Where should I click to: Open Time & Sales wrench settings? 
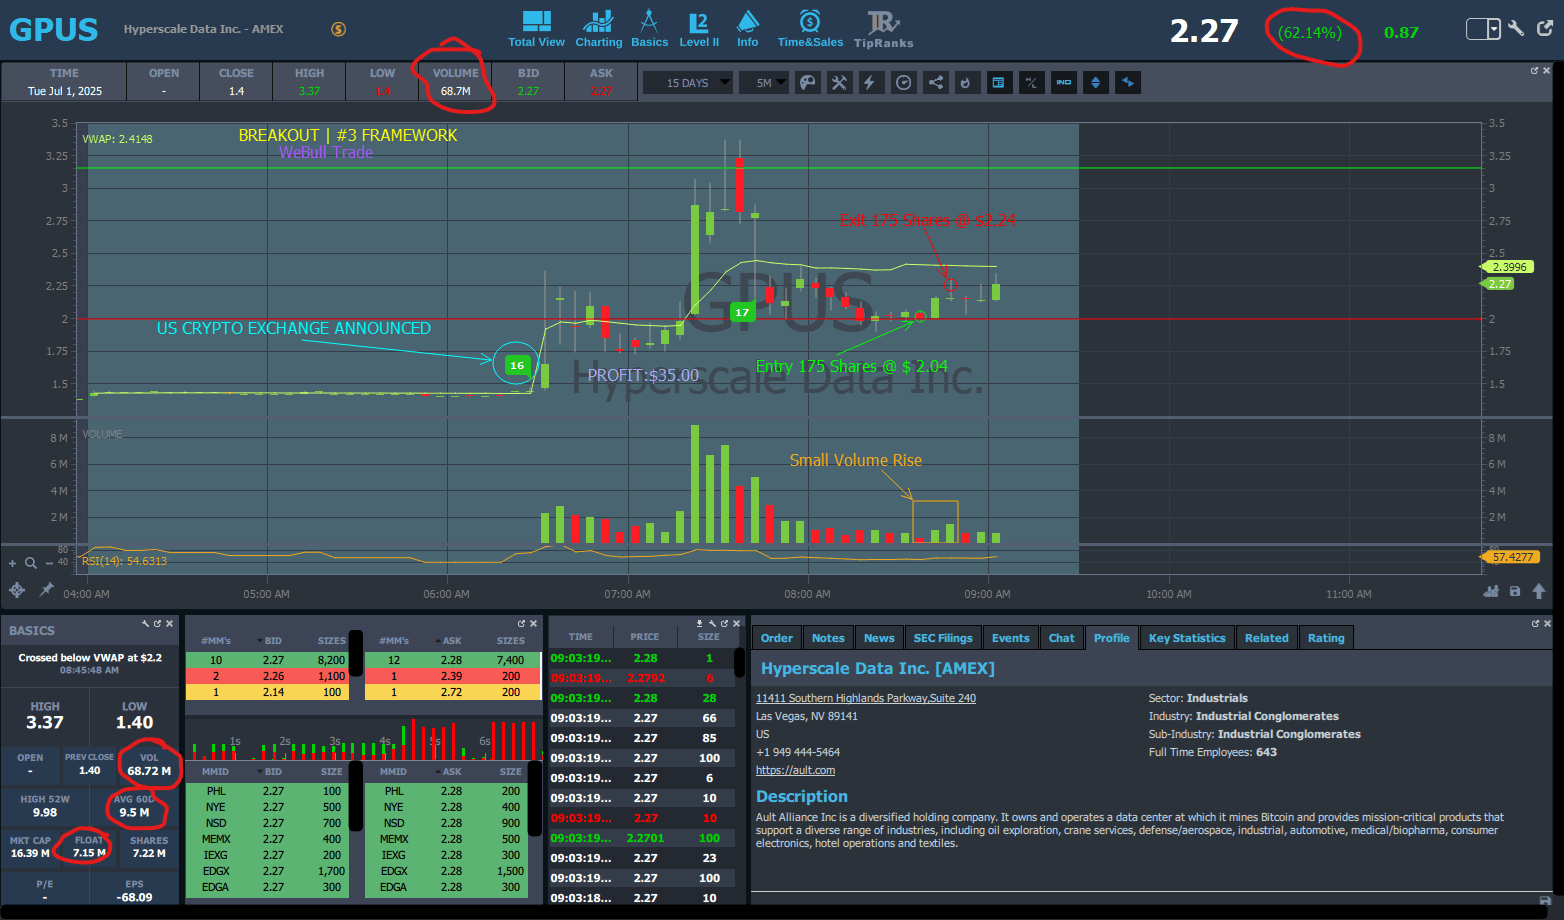pyautogui.click(x=712, y=623)
